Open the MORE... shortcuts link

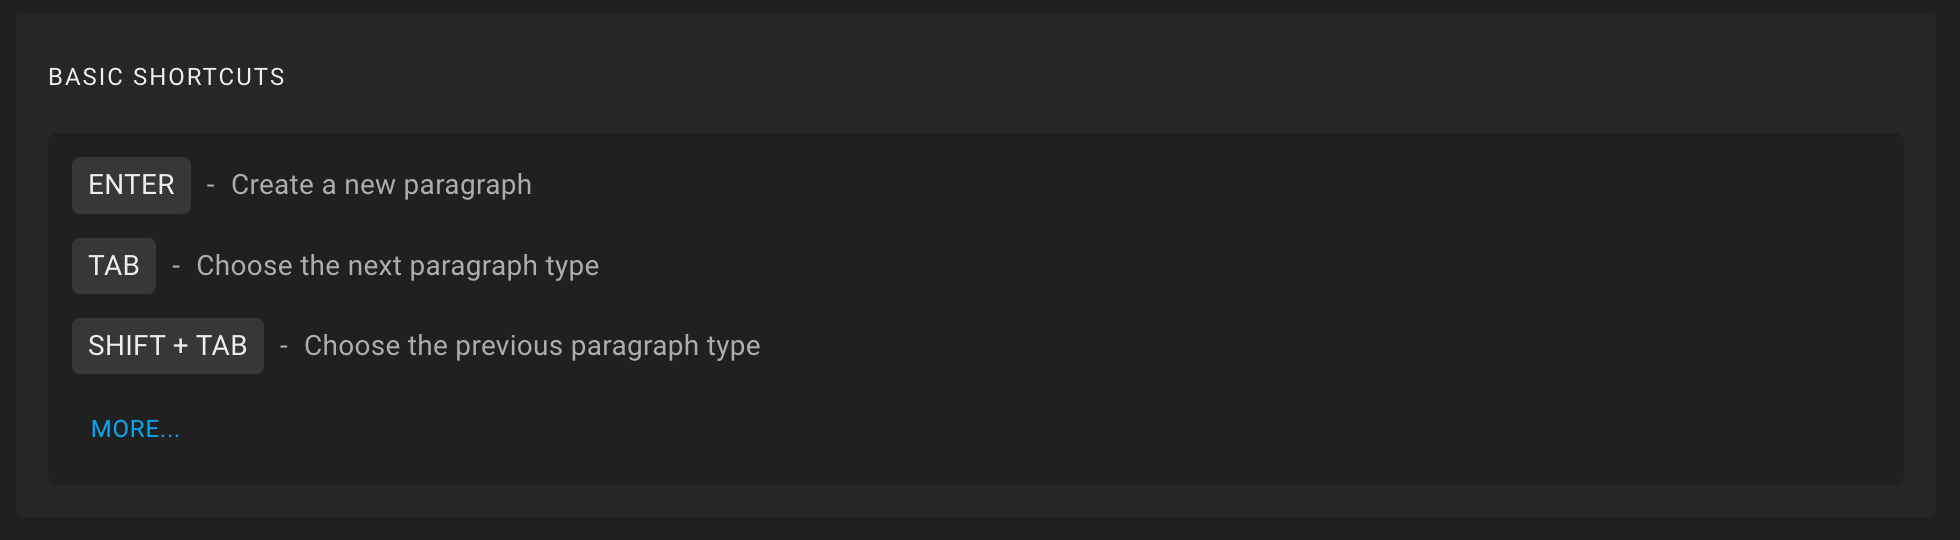pyautogui.click(x=135, y=429)
